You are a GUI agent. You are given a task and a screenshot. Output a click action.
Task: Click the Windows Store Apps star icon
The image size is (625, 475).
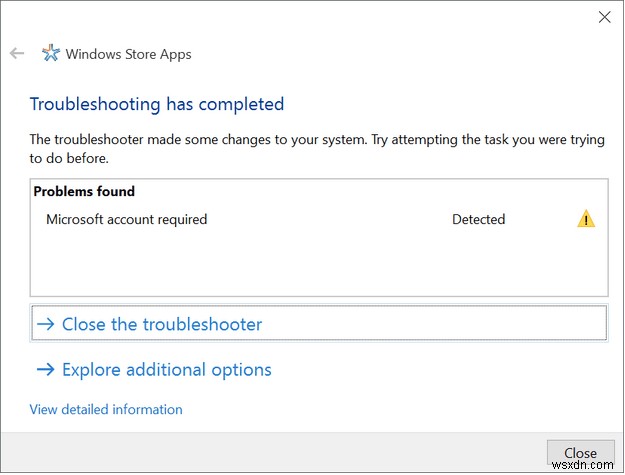pyautogui.click(x=51, y=53)
